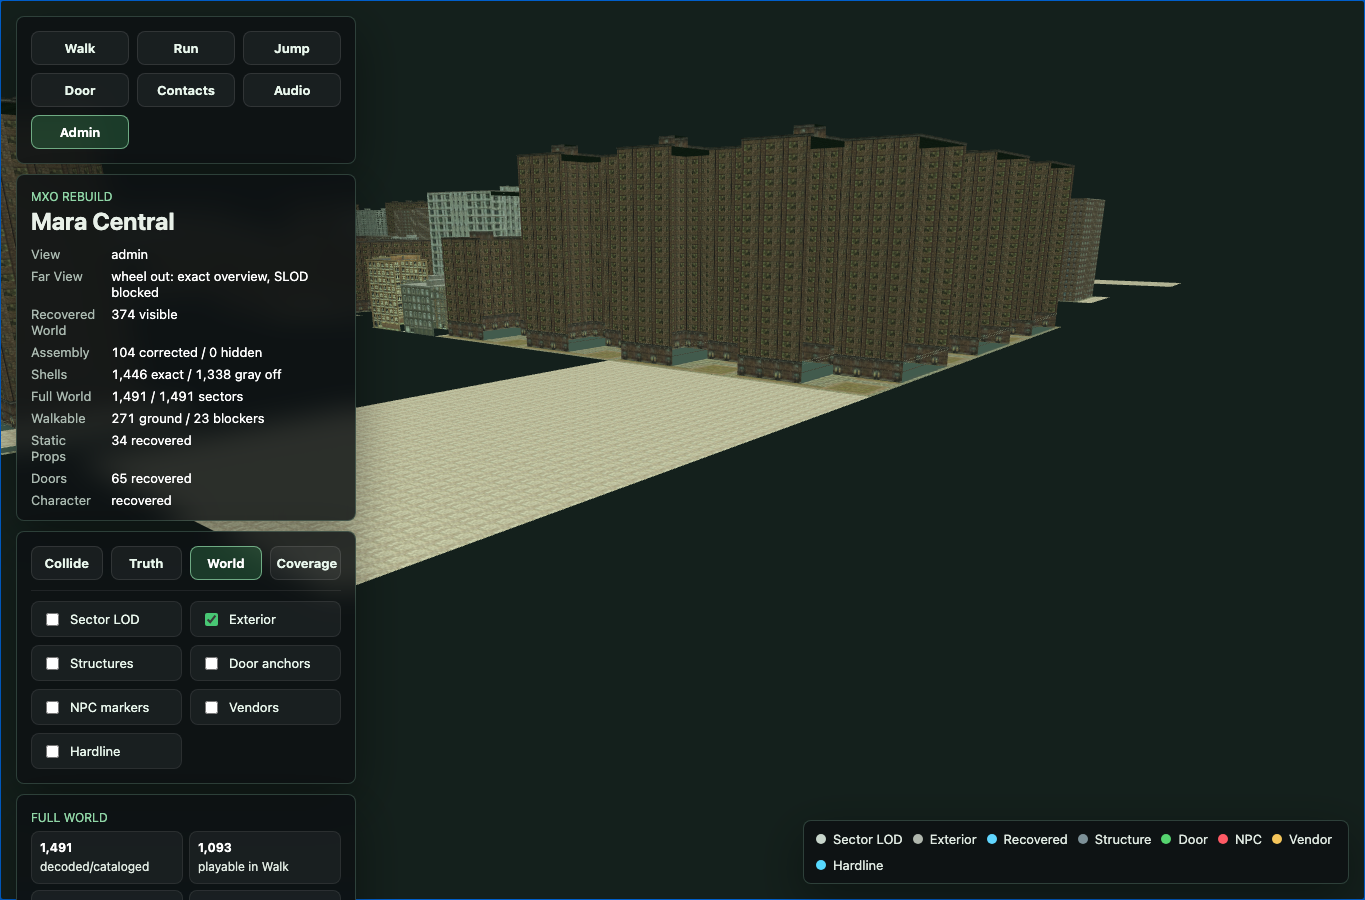Open the Door control

click(x=80, y=90)
